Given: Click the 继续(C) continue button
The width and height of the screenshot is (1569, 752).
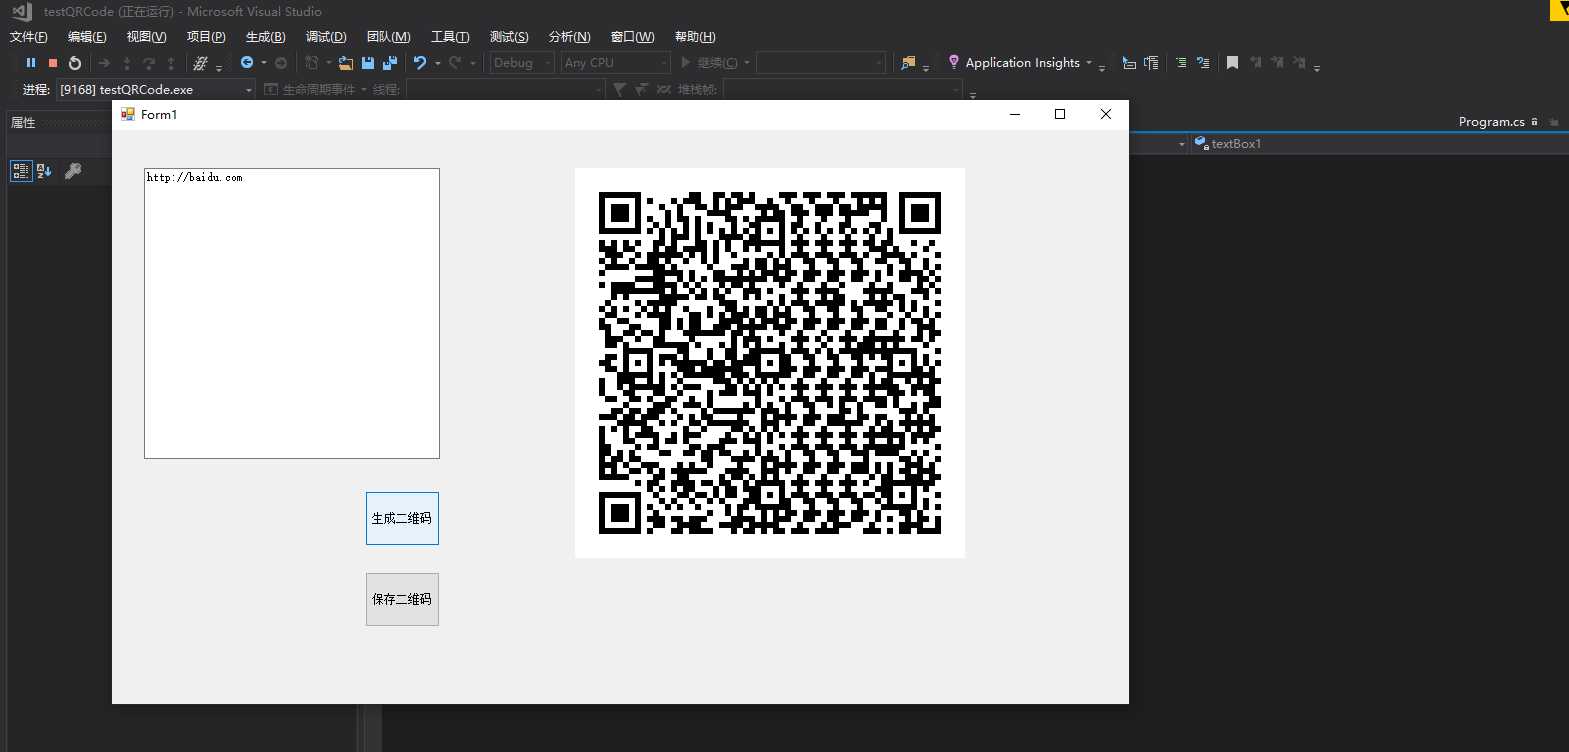Looking at the screenshot, I should click(709, 63).
